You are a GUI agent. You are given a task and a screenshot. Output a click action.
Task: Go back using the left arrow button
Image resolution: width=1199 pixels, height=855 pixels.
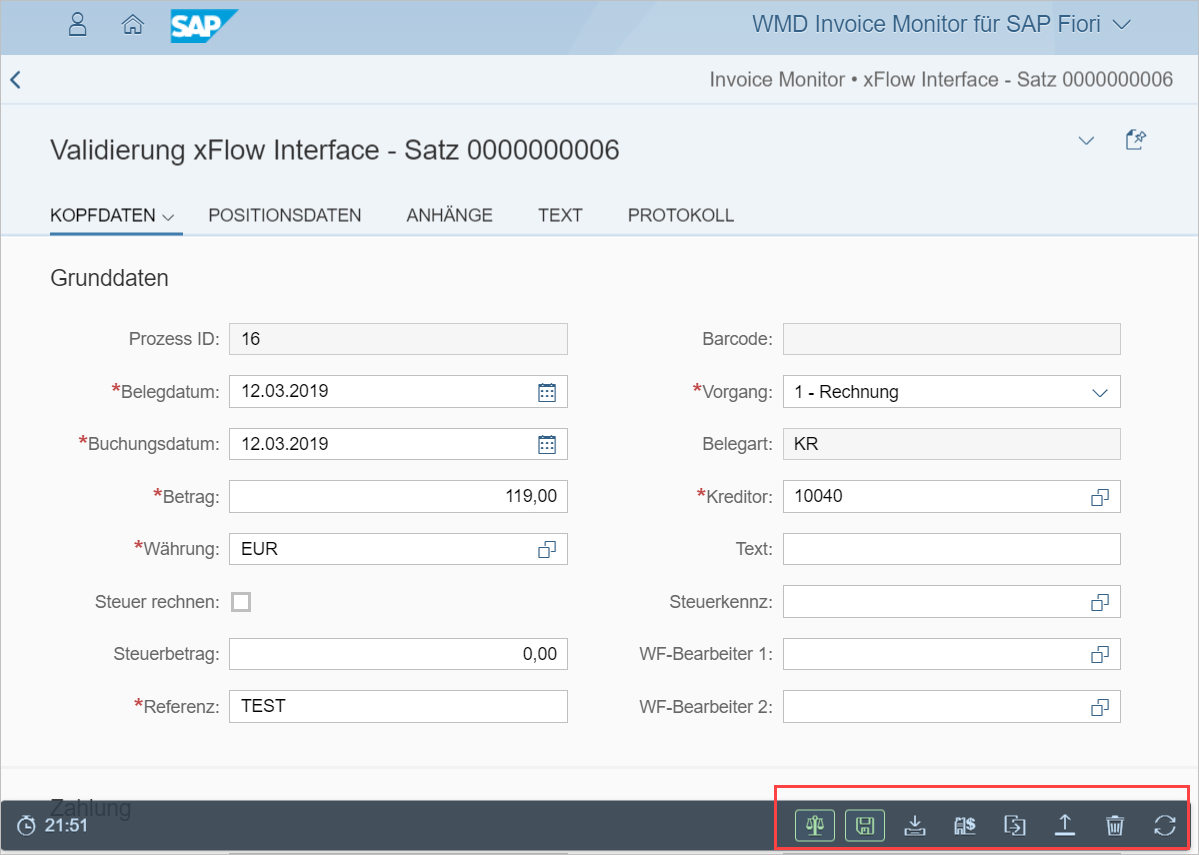click(x=16, y=80)
